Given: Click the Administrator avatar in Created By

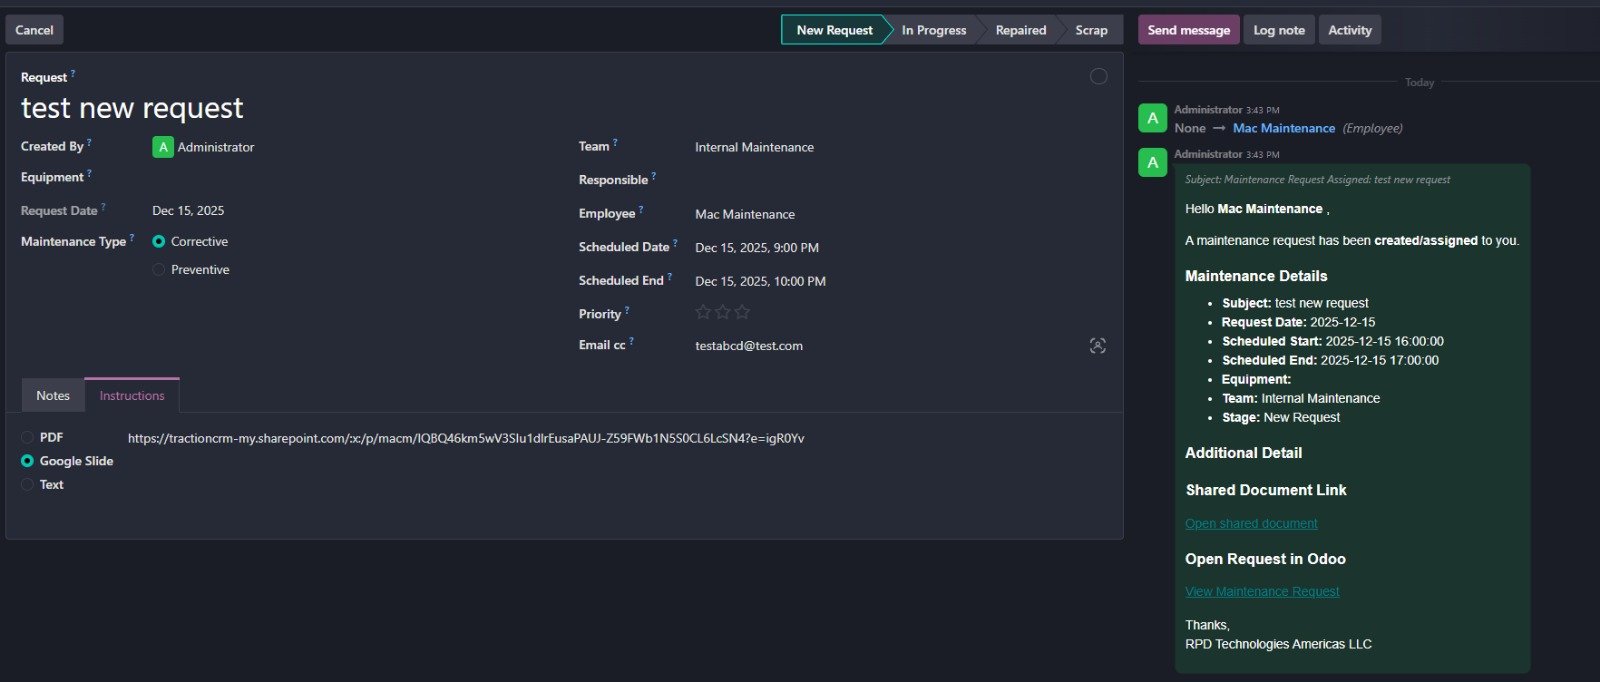Looking at the screenshot, I should click(162, 147).
